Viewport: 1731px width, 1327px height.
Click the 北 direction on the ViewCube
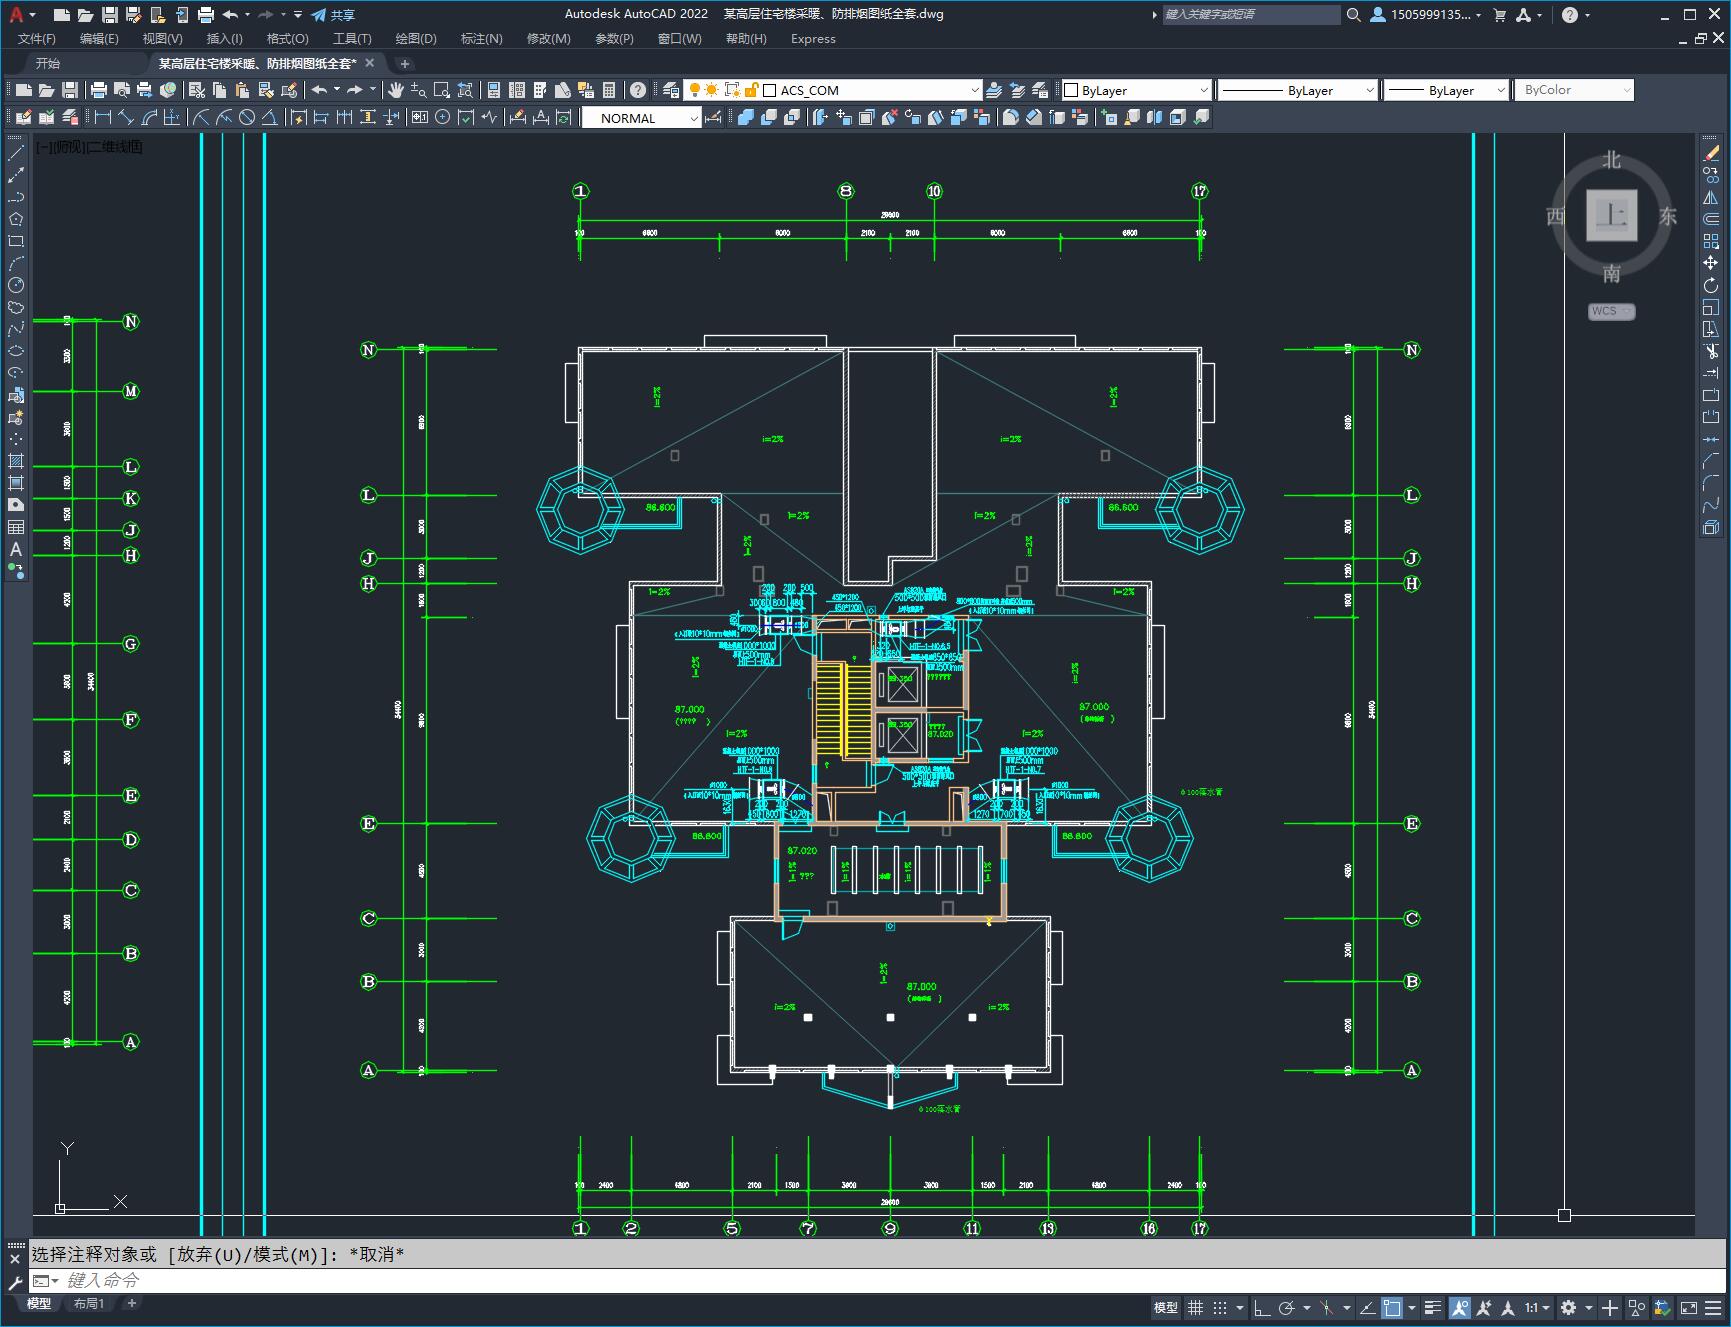coord(1611,160)
